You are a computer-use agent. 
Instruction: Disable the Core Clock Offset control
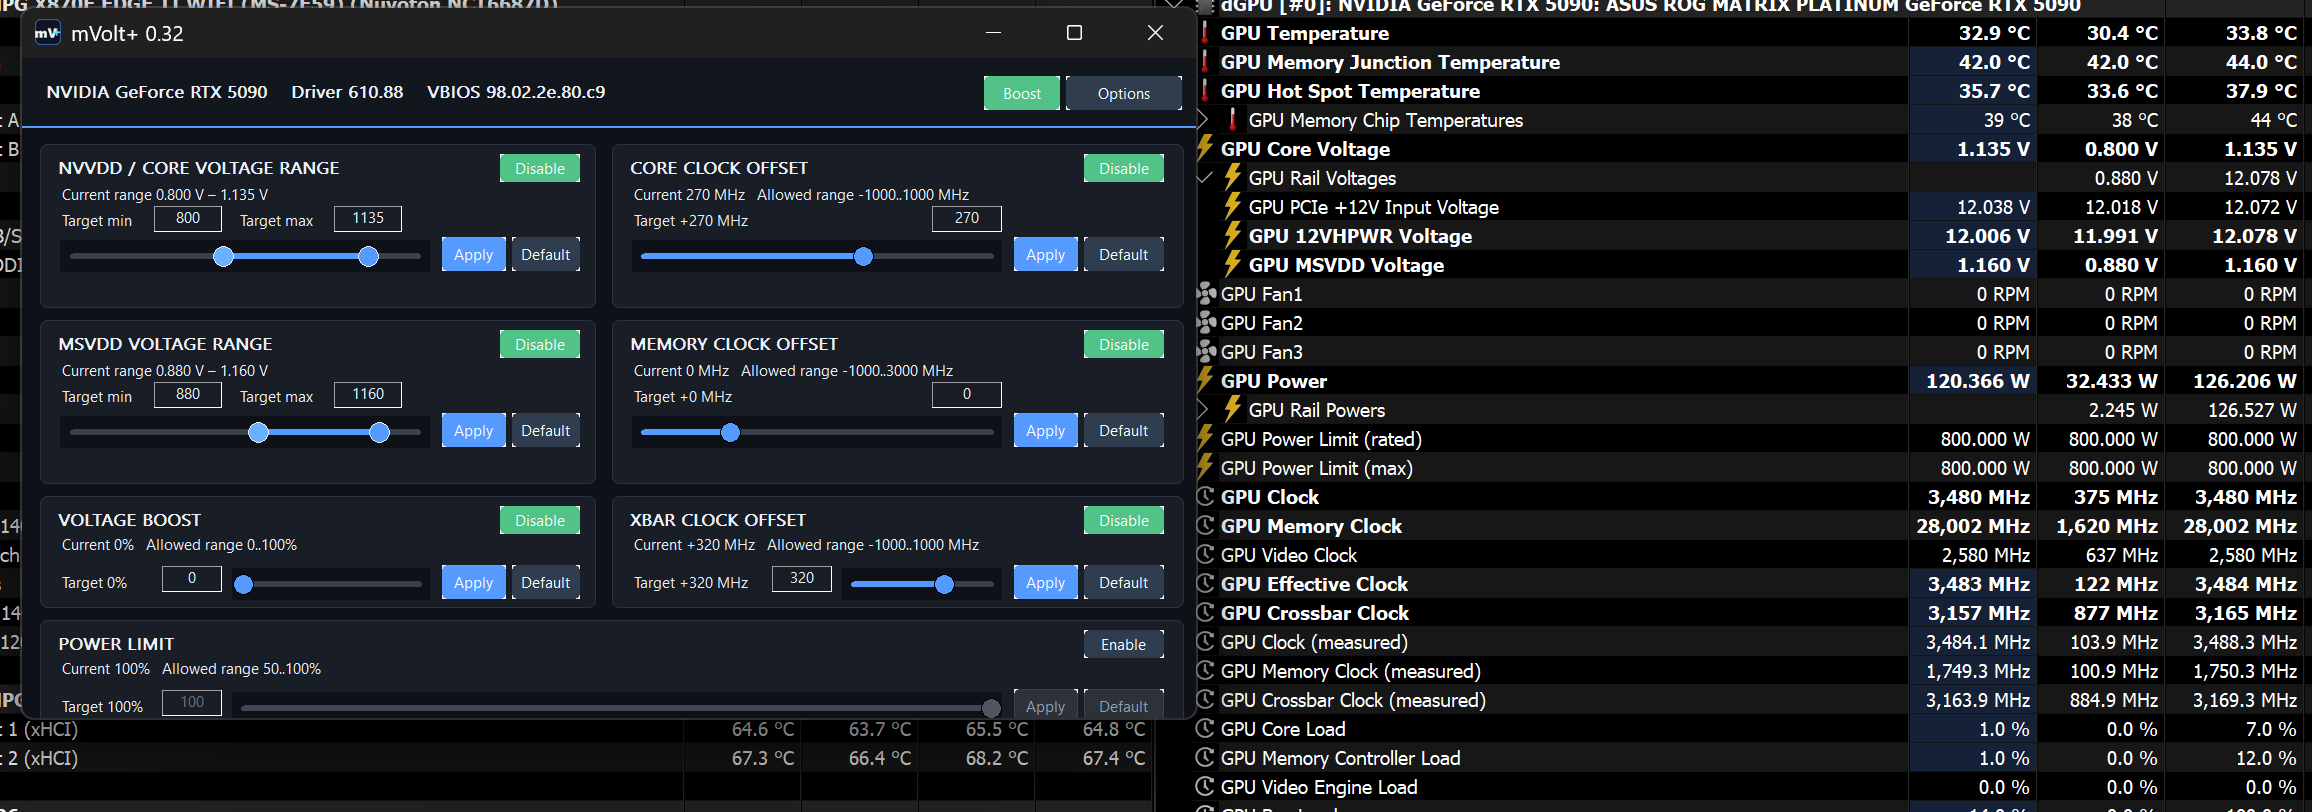pyautogui.click(x=1124, y=168)
